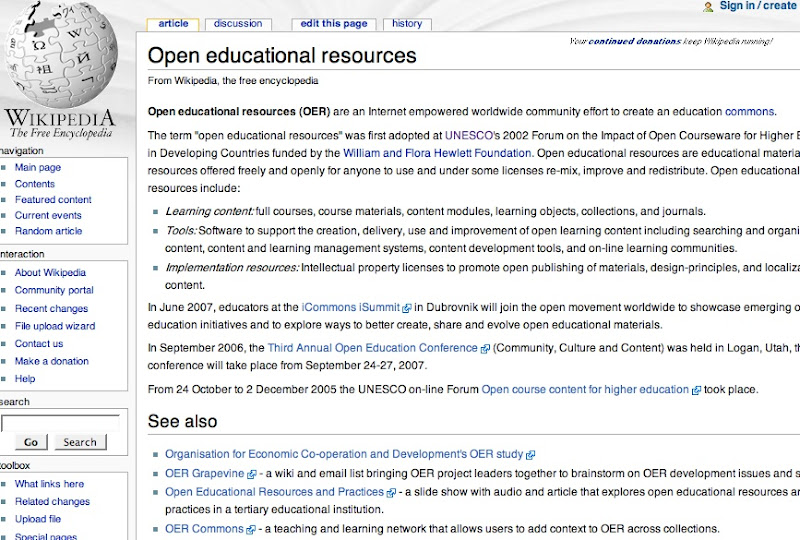Open the edit this page tab

pos(334,24)
